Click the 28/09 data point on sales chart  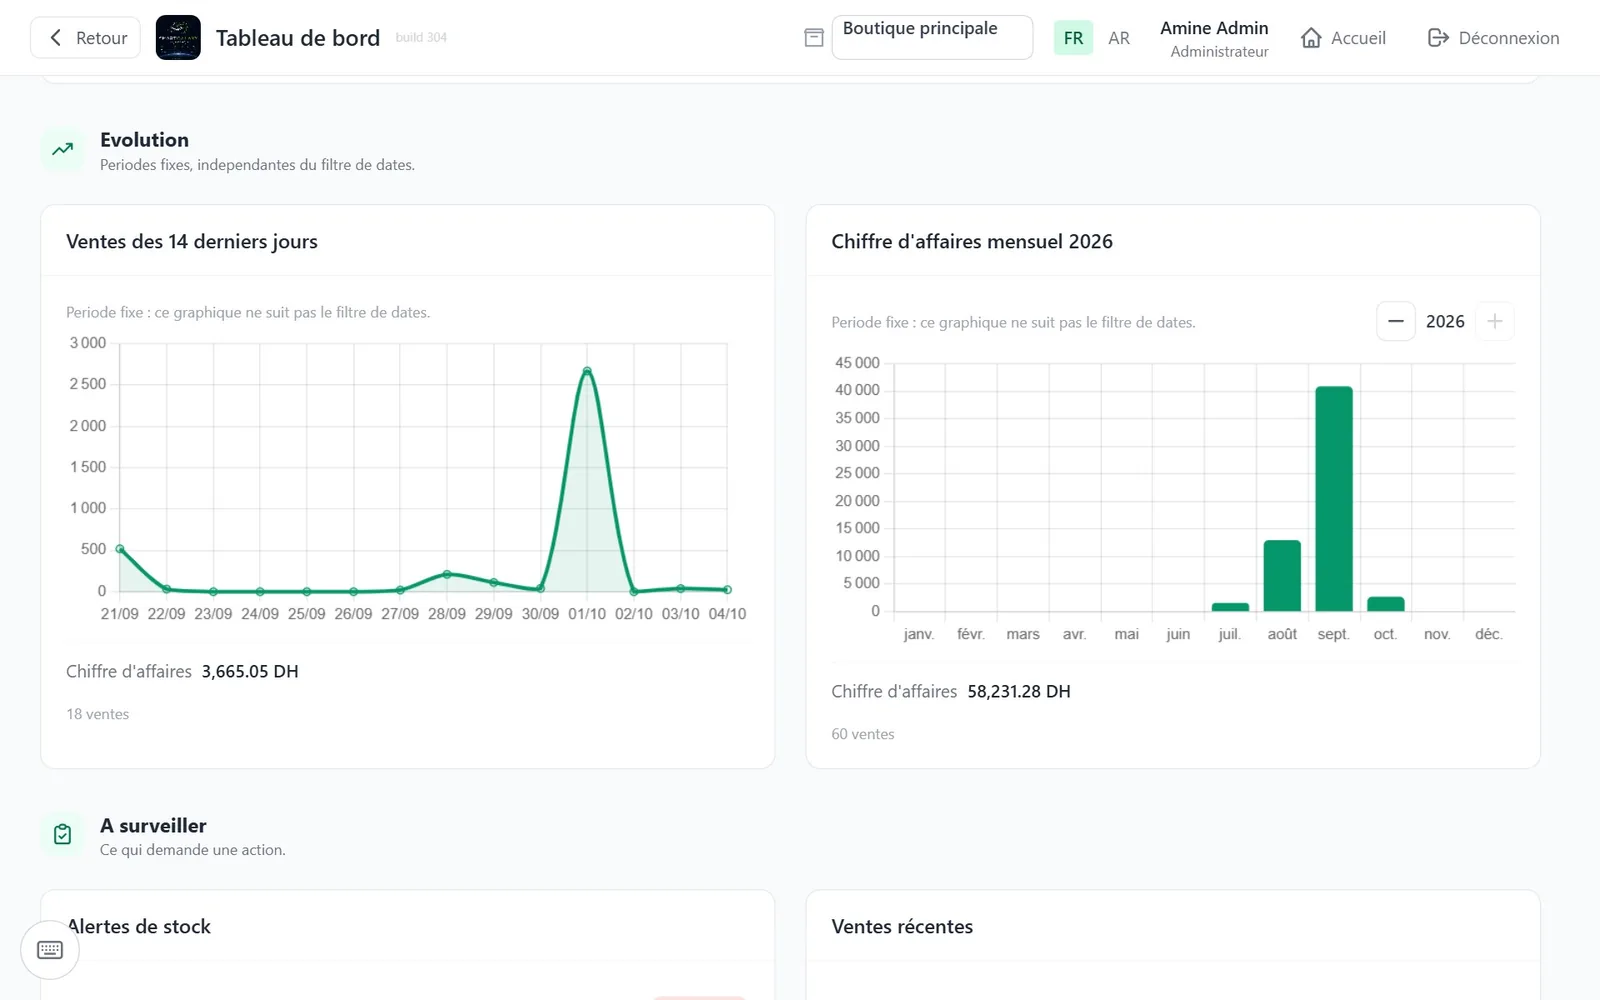coord(447,574)
